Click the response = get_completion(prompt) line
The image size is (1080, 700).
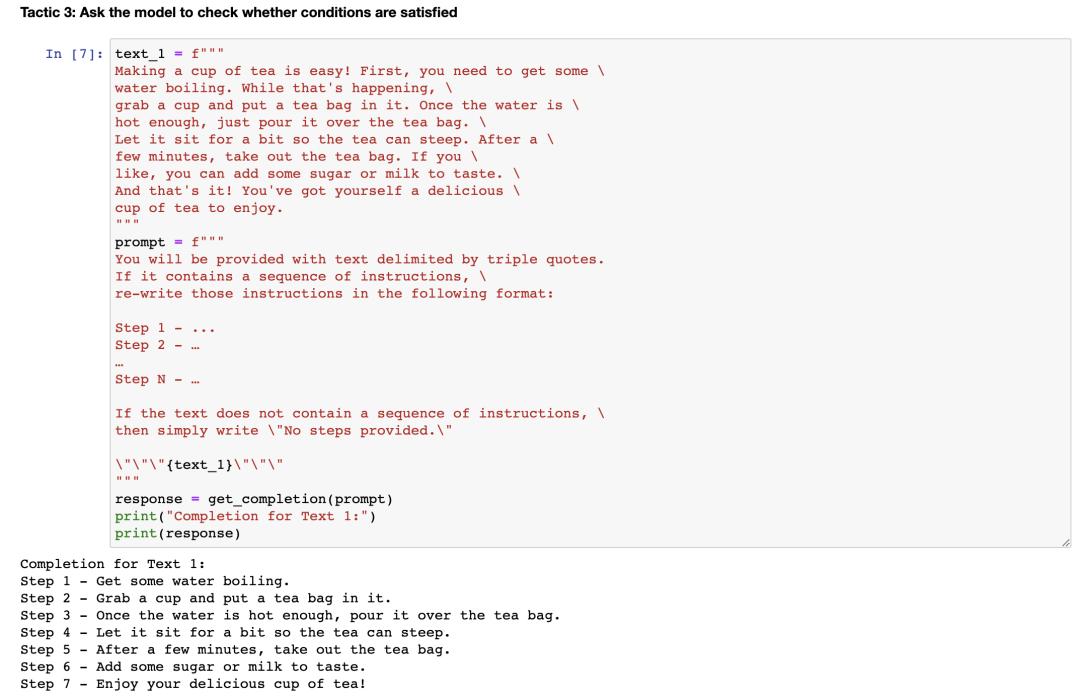pyautogui.click(x=253, y=499)
